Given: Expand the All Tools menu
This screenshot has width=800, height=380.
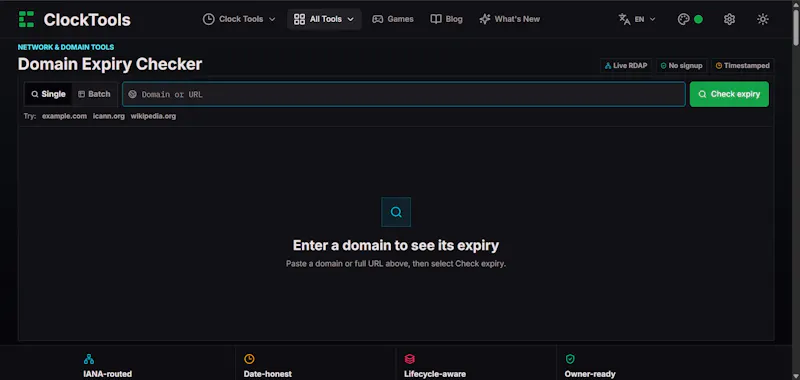Looking at the screenshot, I should click(x=324, y=19).
